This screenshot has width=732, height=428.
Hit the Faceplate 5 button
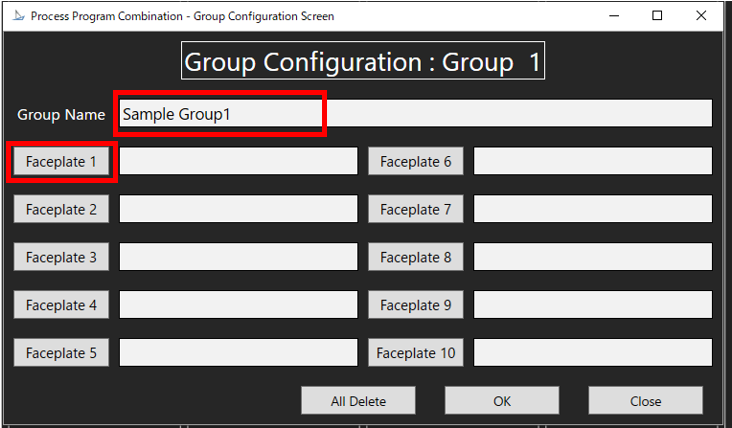61,352
